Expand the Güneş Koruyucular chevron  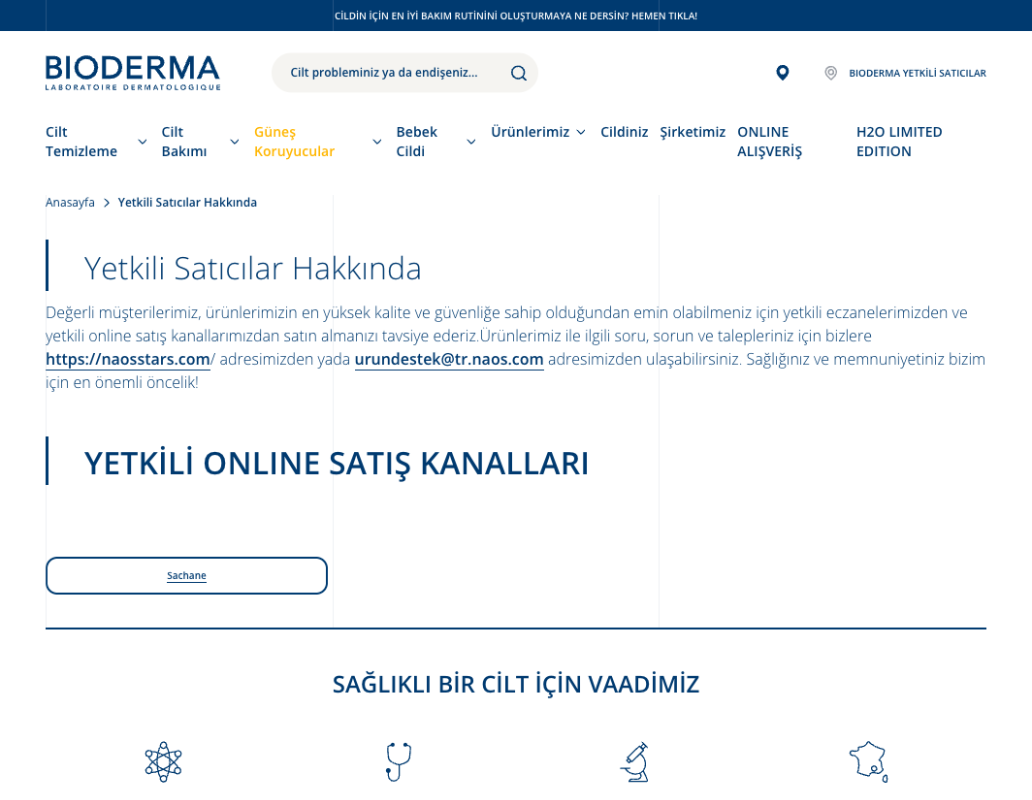coord(377,141)
